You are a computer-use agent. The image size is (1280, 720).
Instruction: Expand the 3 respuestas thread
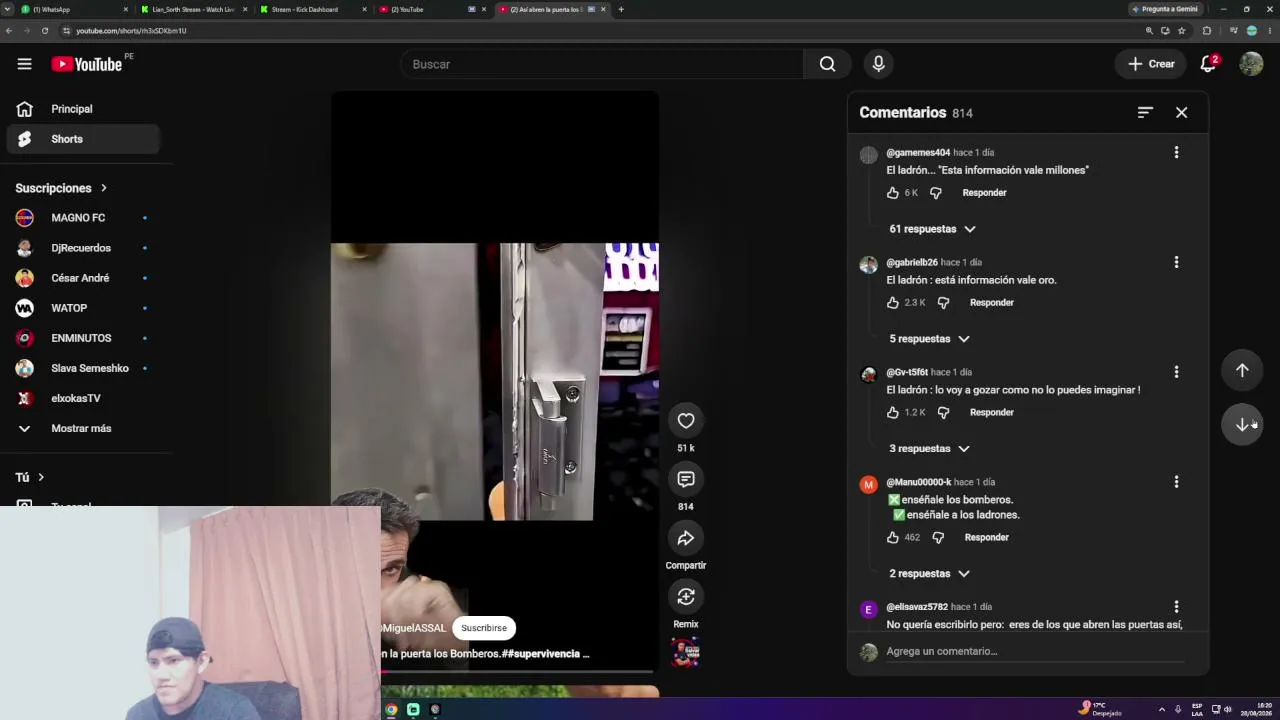929,449
